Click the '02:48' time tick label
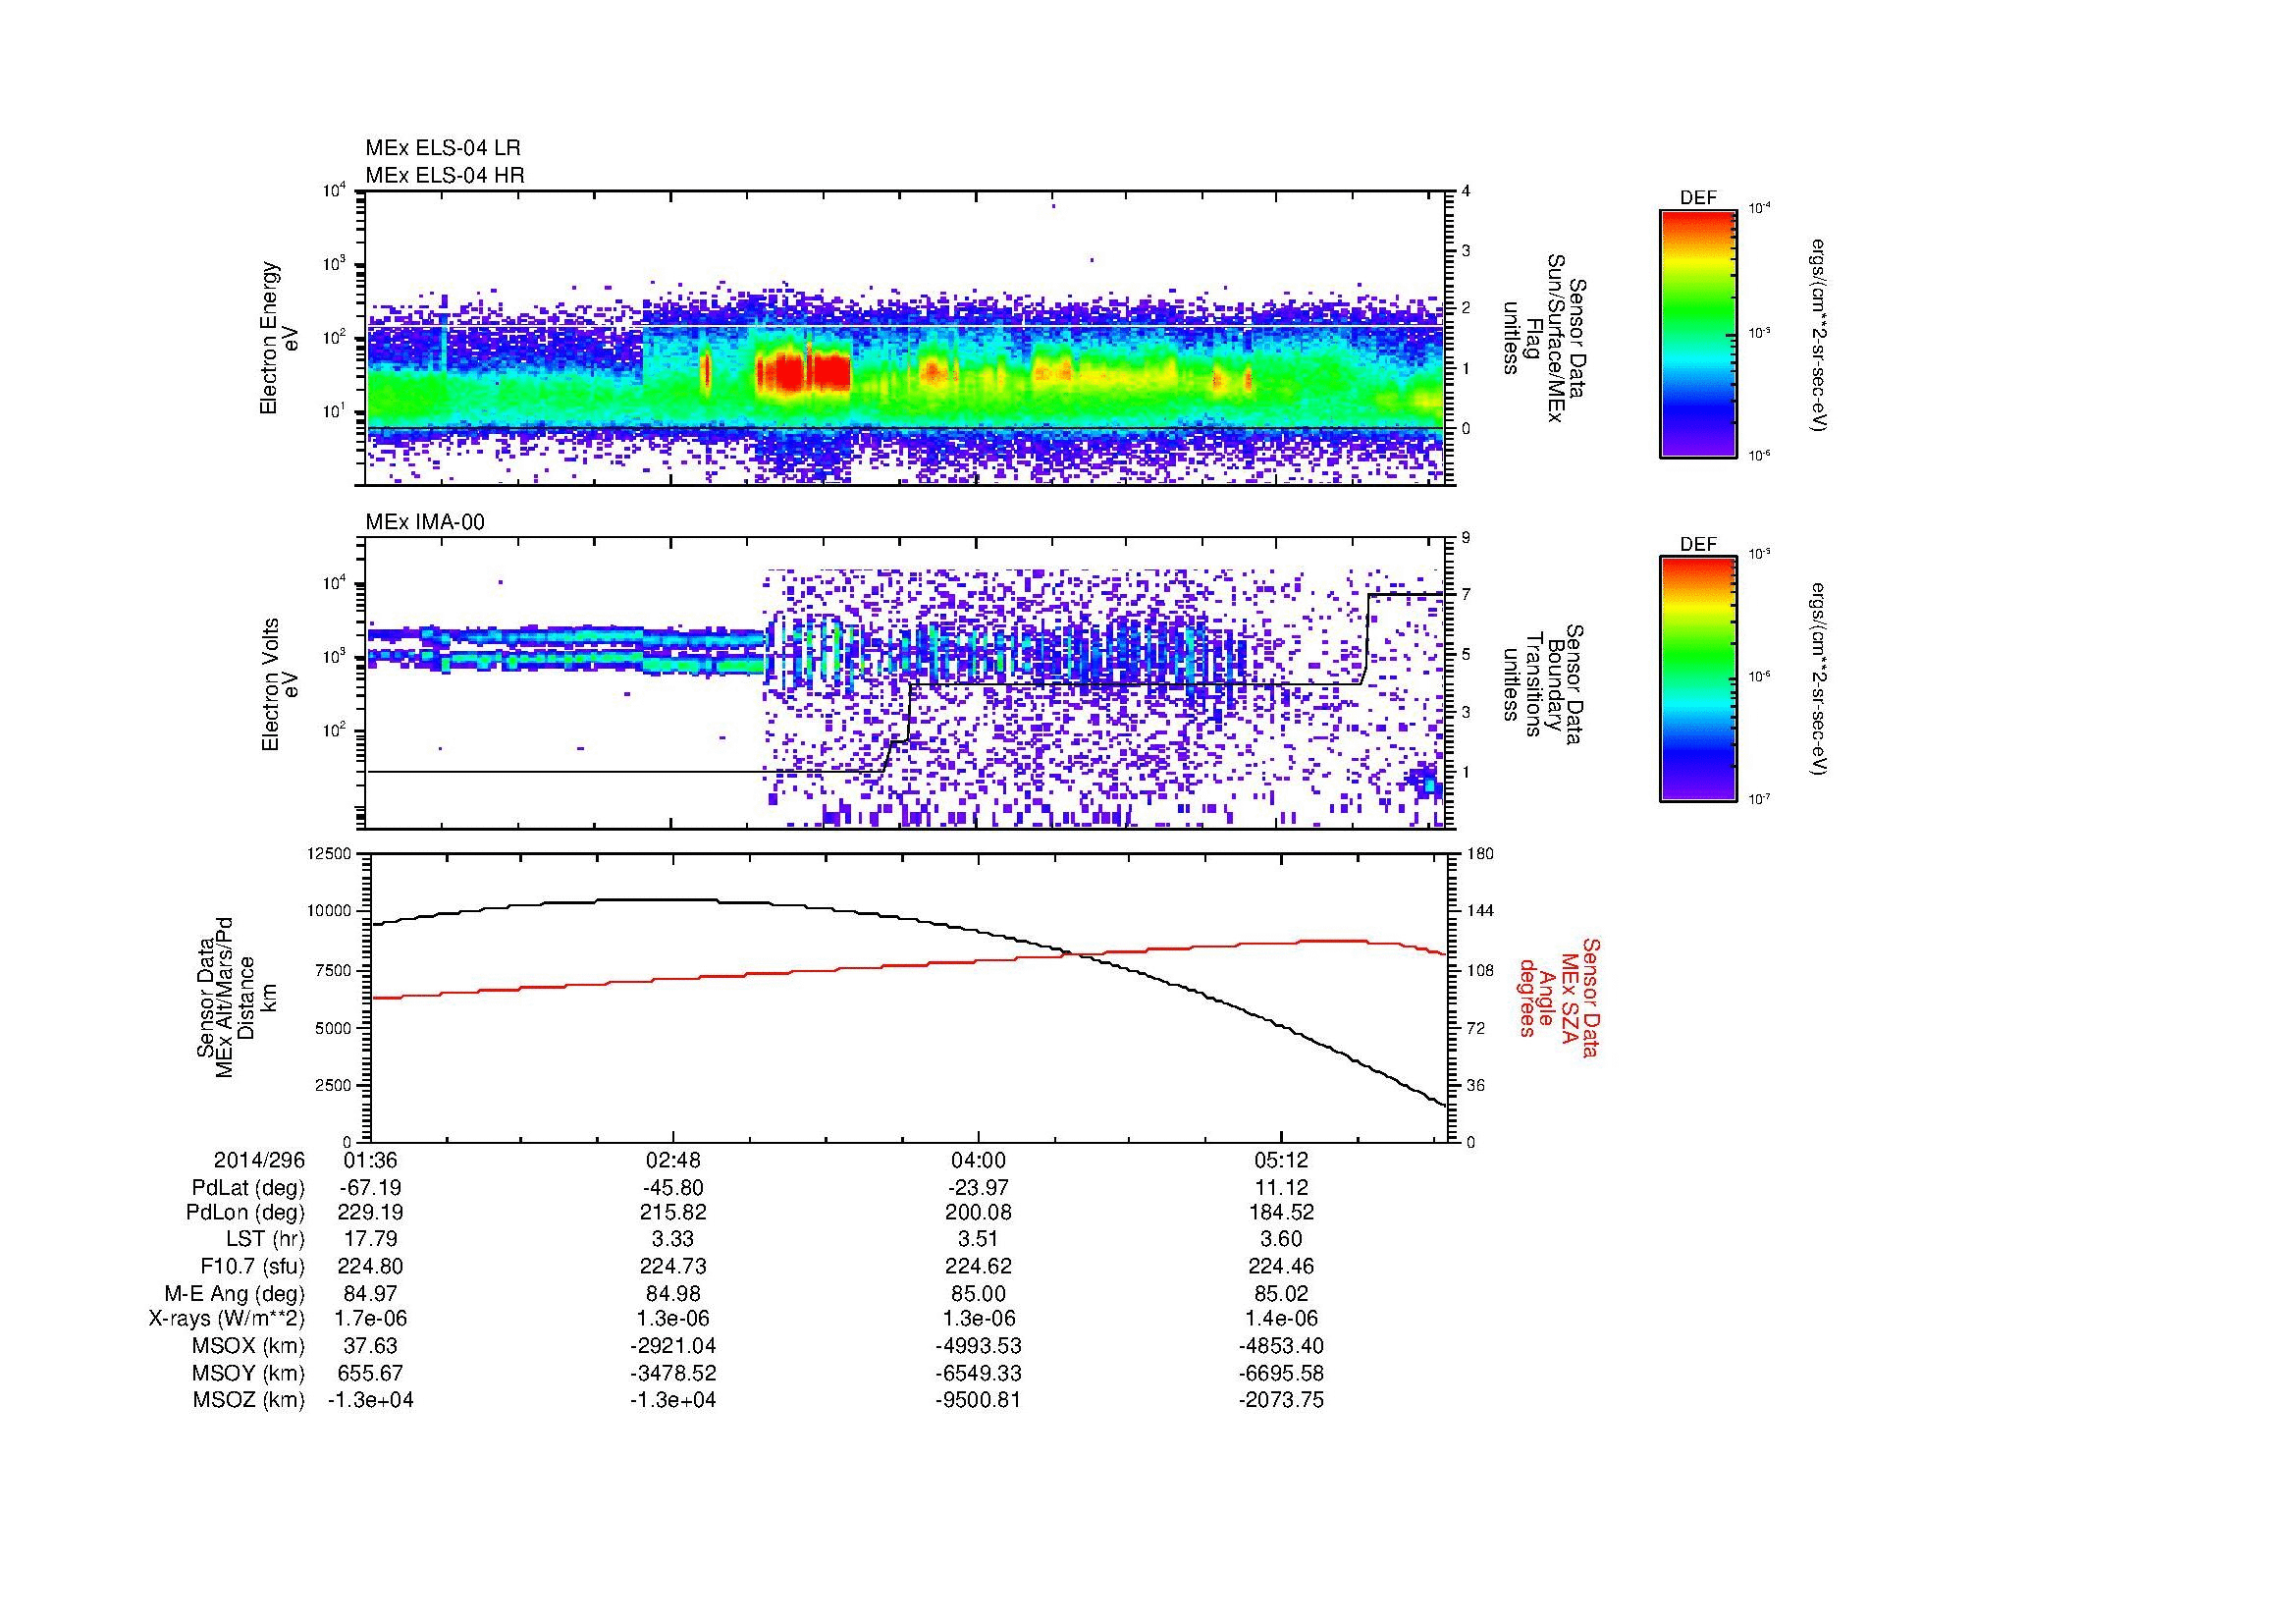This screenshot has height=1623, width=2296. (x=673, y=1161)
